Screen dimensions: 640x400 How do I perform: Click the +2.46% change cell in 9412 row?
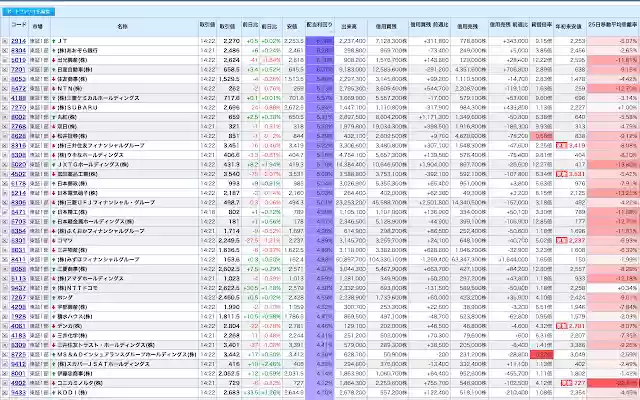(x=271, y=364)
